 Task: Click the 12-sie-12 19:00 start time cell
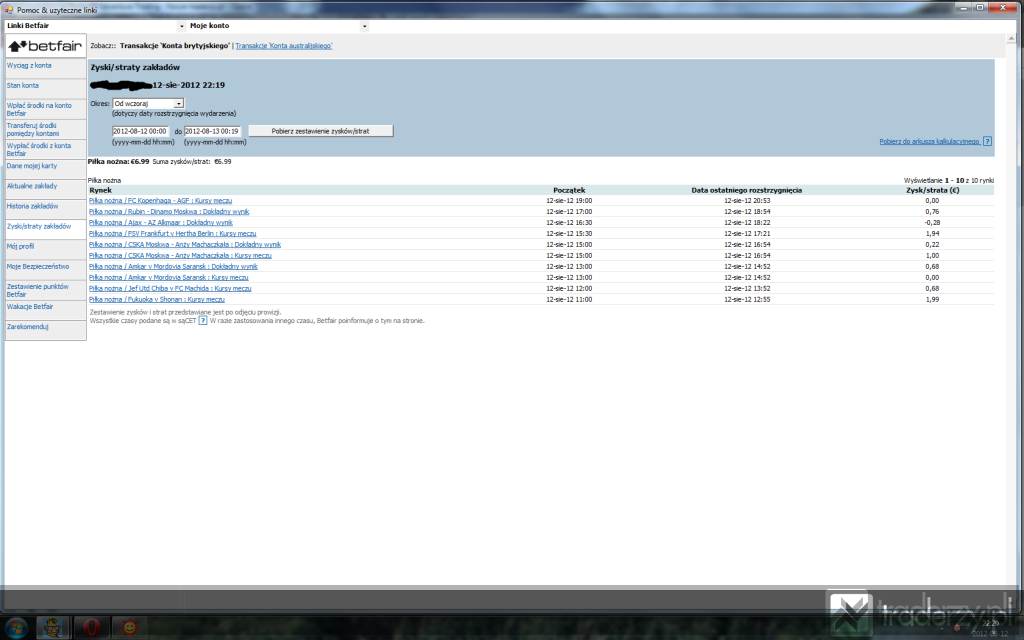click(x=569, y=200)
